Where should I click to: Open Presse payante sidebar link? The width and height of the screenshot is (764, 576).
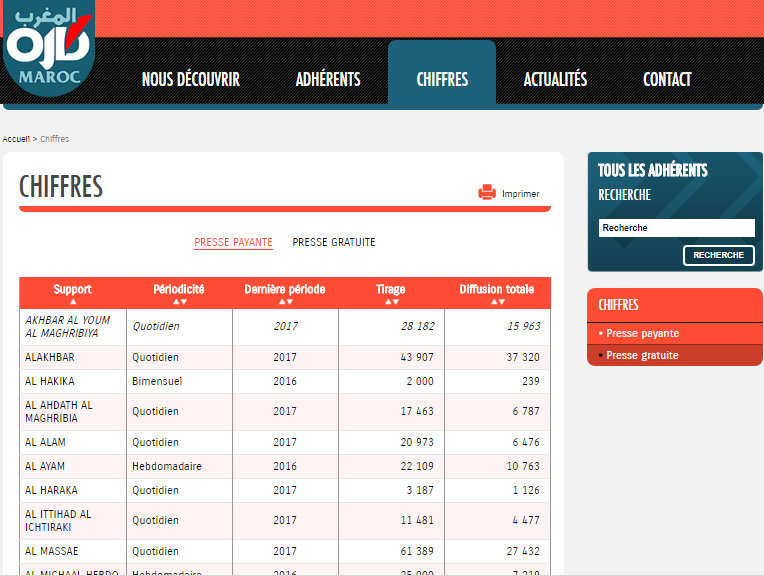click(642, 334)
